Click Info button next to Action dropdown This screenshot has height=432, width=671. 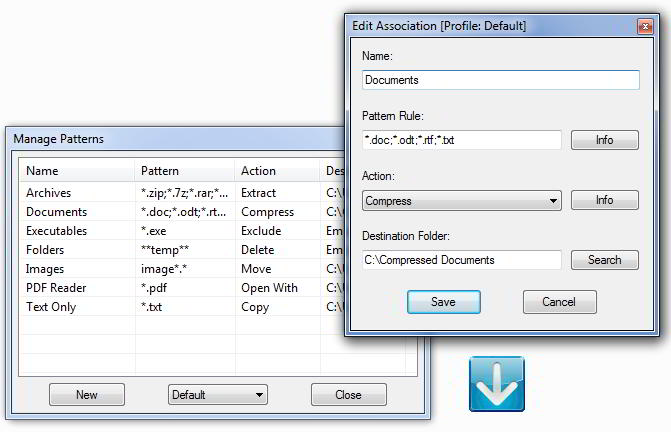(x=604, y=200)
